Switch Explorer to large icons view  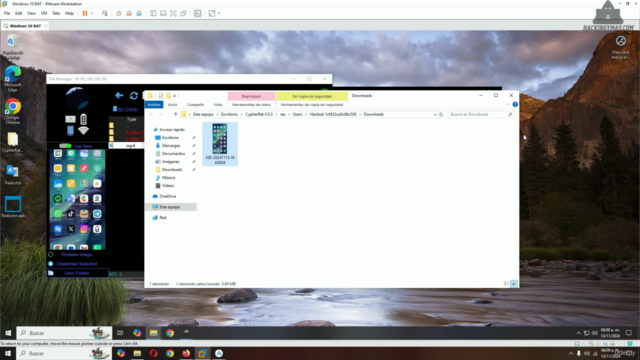[513, 284]
